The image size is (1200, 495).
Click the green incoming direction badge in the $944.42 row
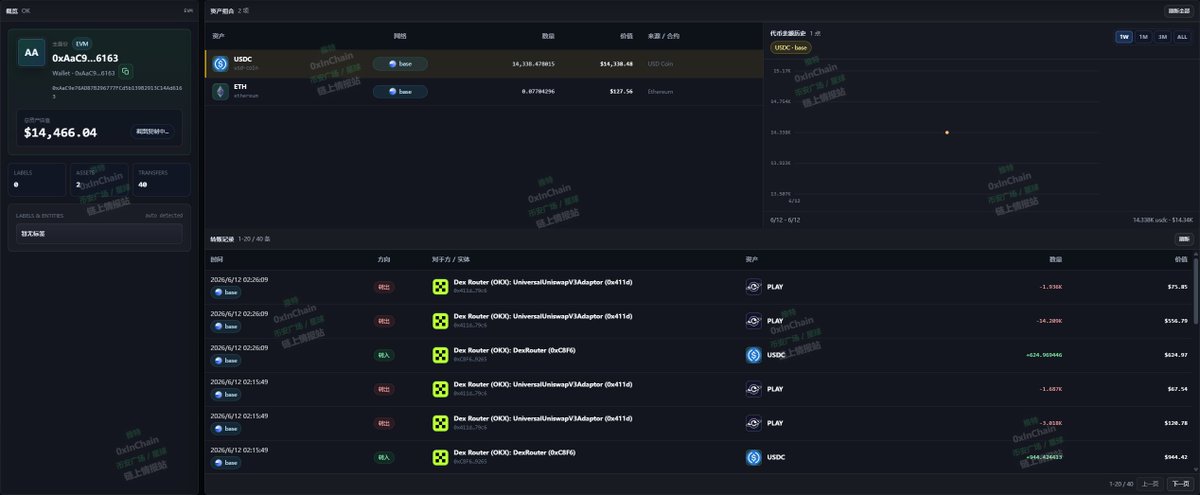[x=384, y=457]
